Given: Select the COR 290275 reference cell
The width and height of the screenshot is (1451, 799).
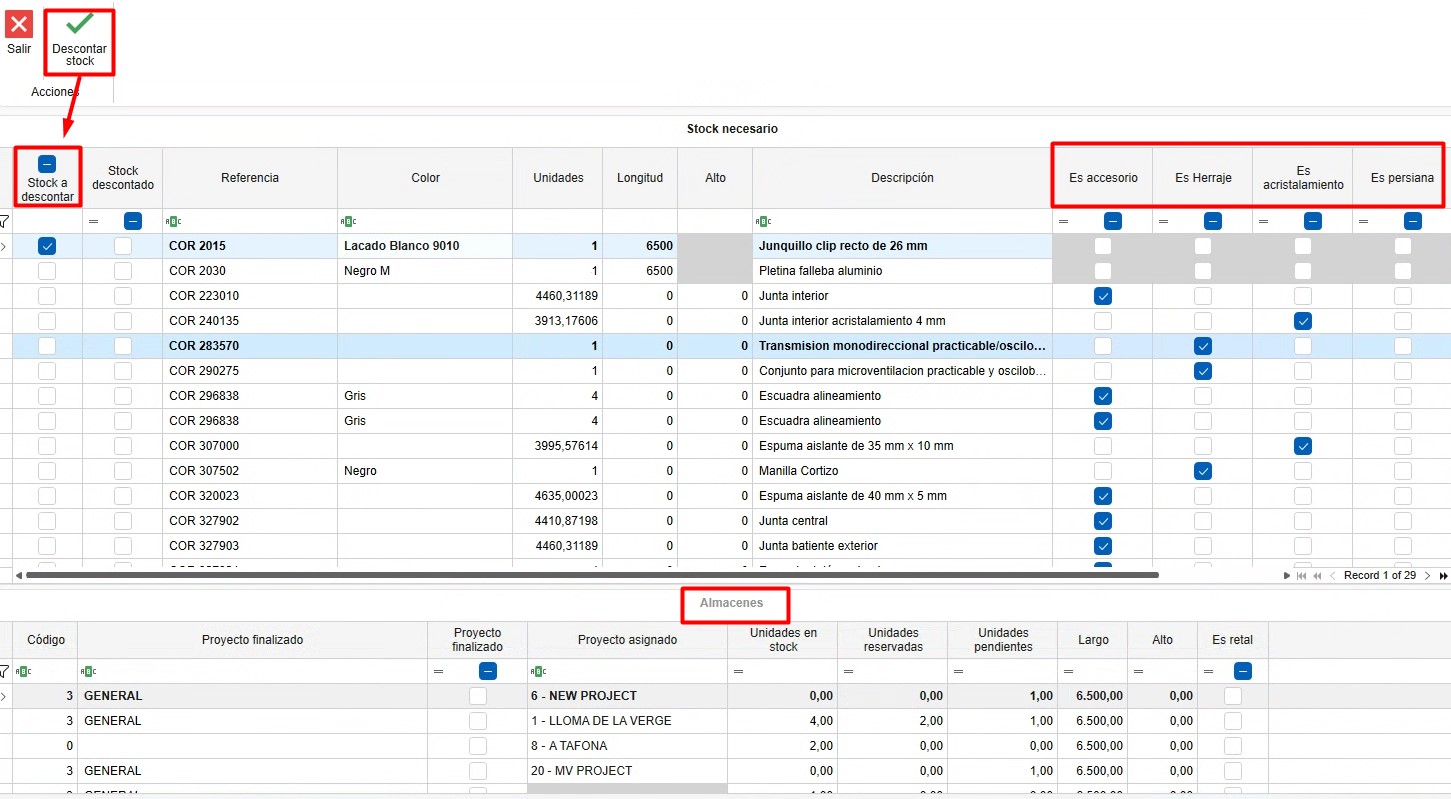Looking at the screenshot, I should coord(250,371).
